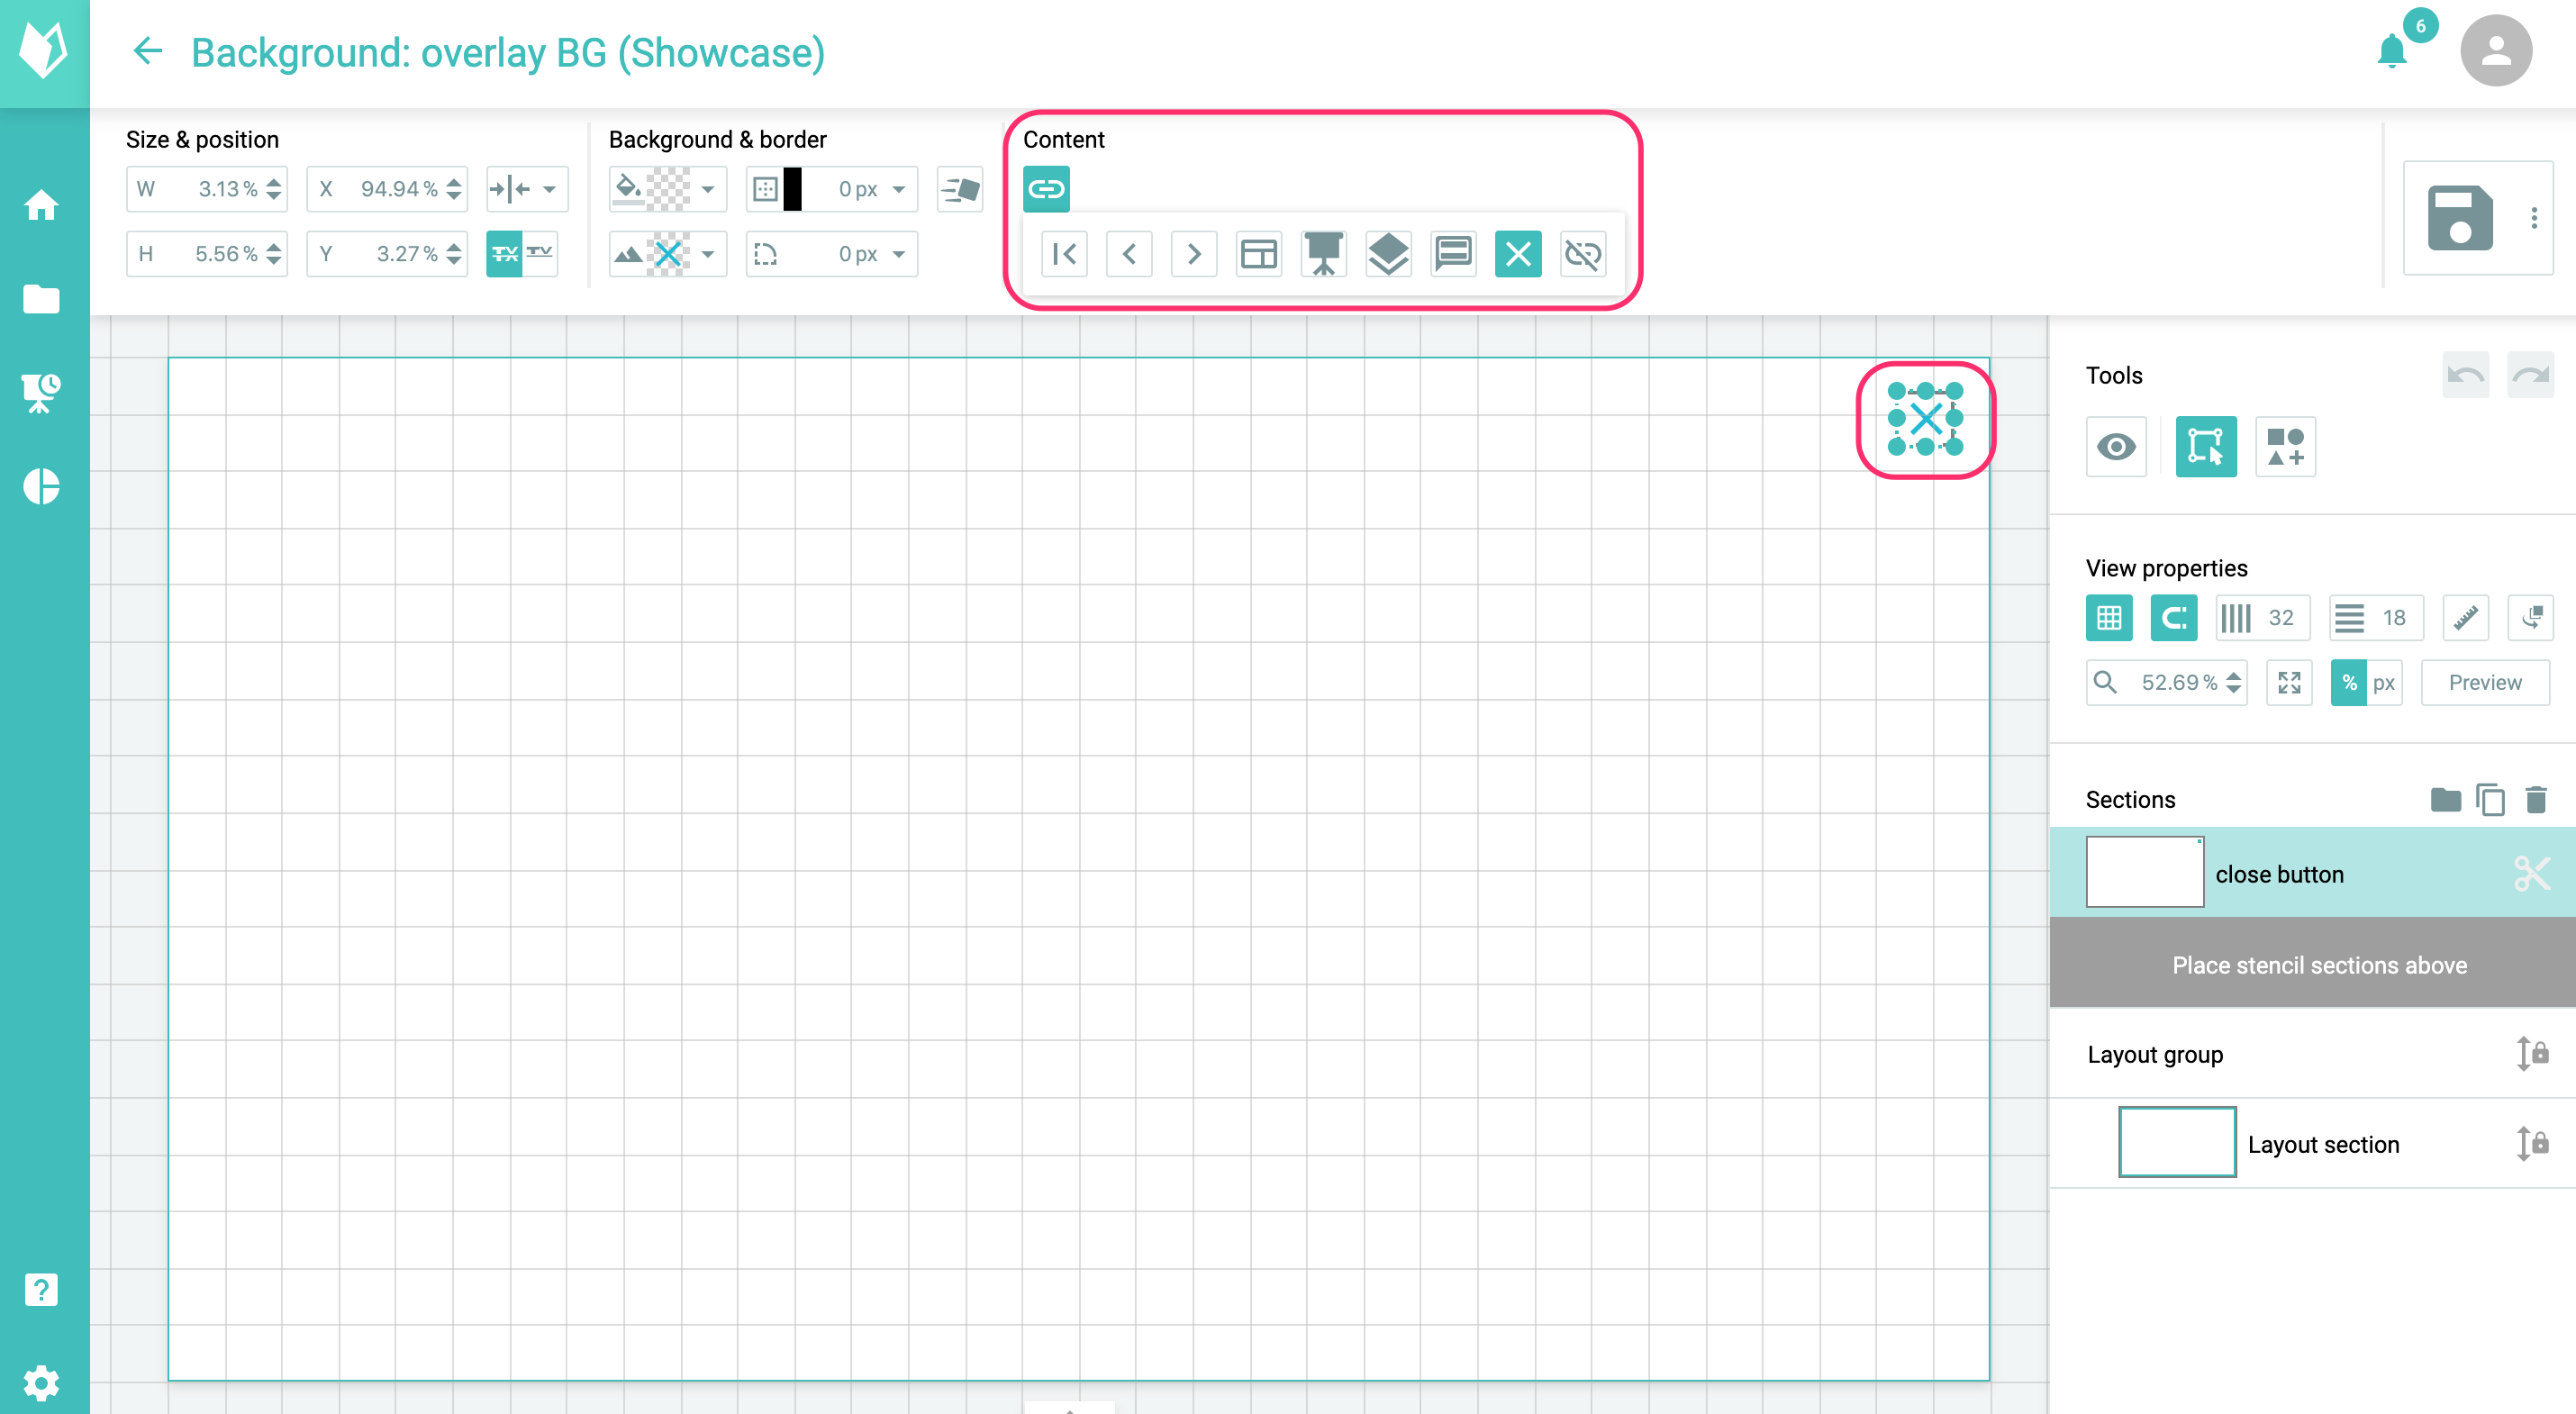
Task: Open the help question mark icon
Action: click(x=41, y=1290)
